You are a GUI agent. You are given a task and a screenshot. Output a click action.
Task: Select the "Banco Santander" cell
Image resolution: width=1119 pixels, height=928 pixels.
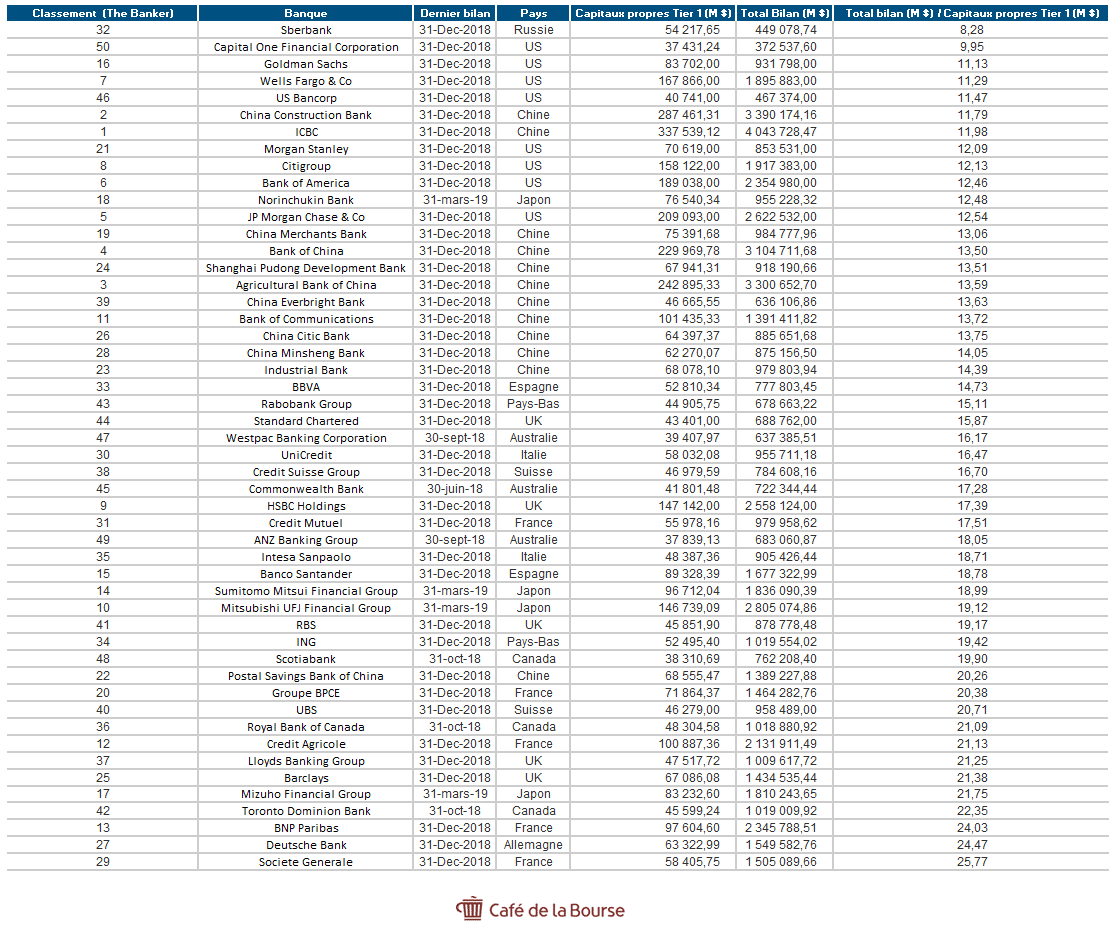(306, 574)
